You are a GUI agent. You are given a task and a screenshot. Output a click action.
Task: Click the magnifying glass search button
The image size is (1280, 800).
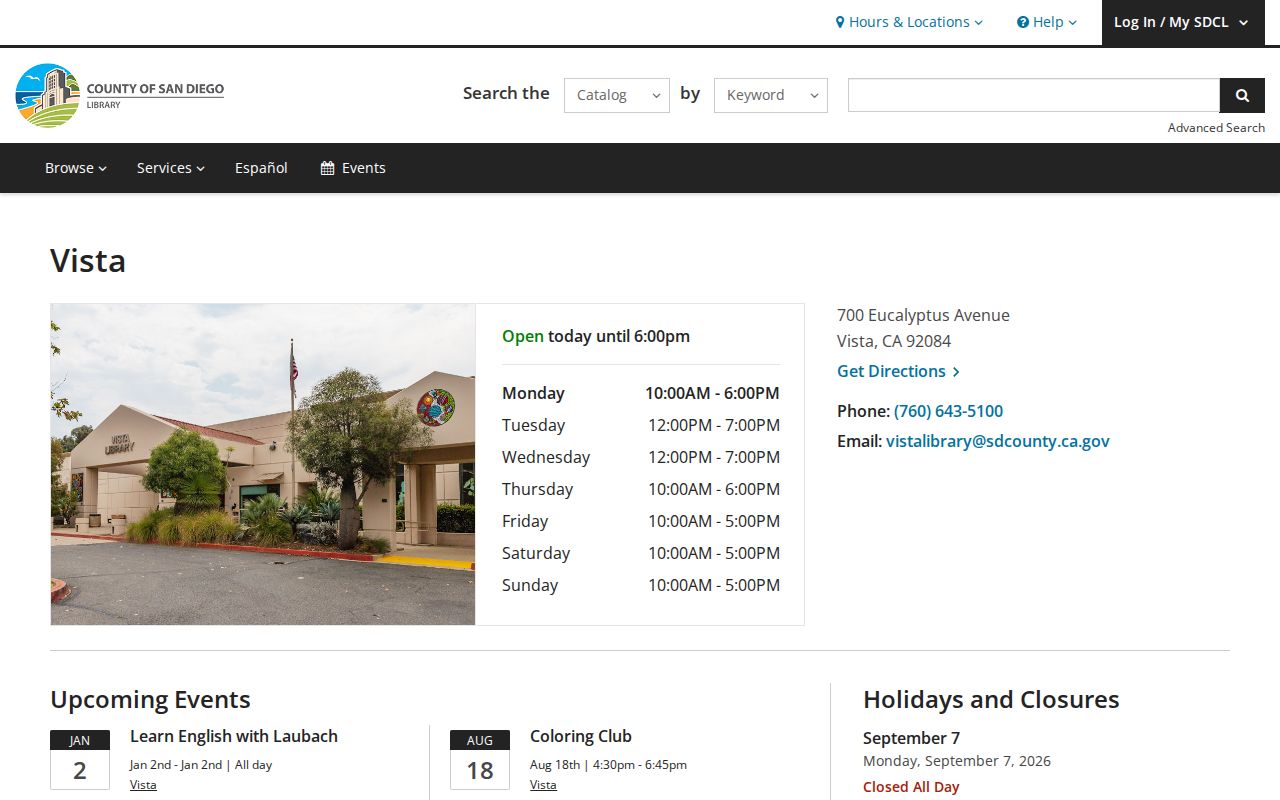(1242, 95)
